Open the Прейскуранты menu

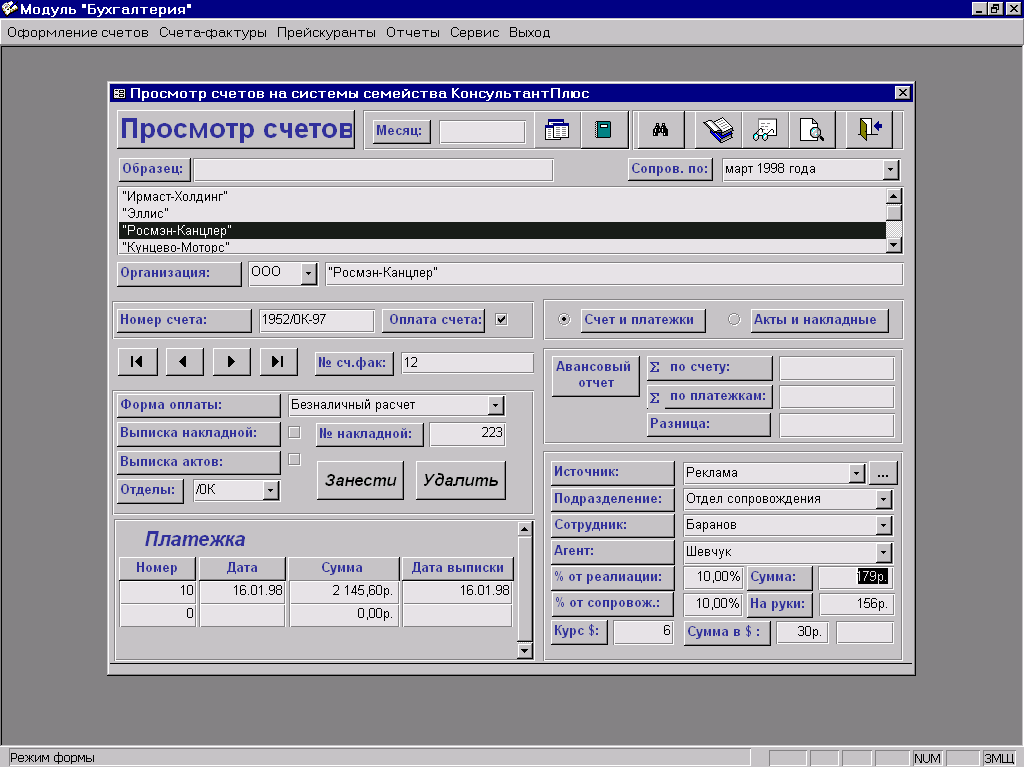[x=326, y=32]
